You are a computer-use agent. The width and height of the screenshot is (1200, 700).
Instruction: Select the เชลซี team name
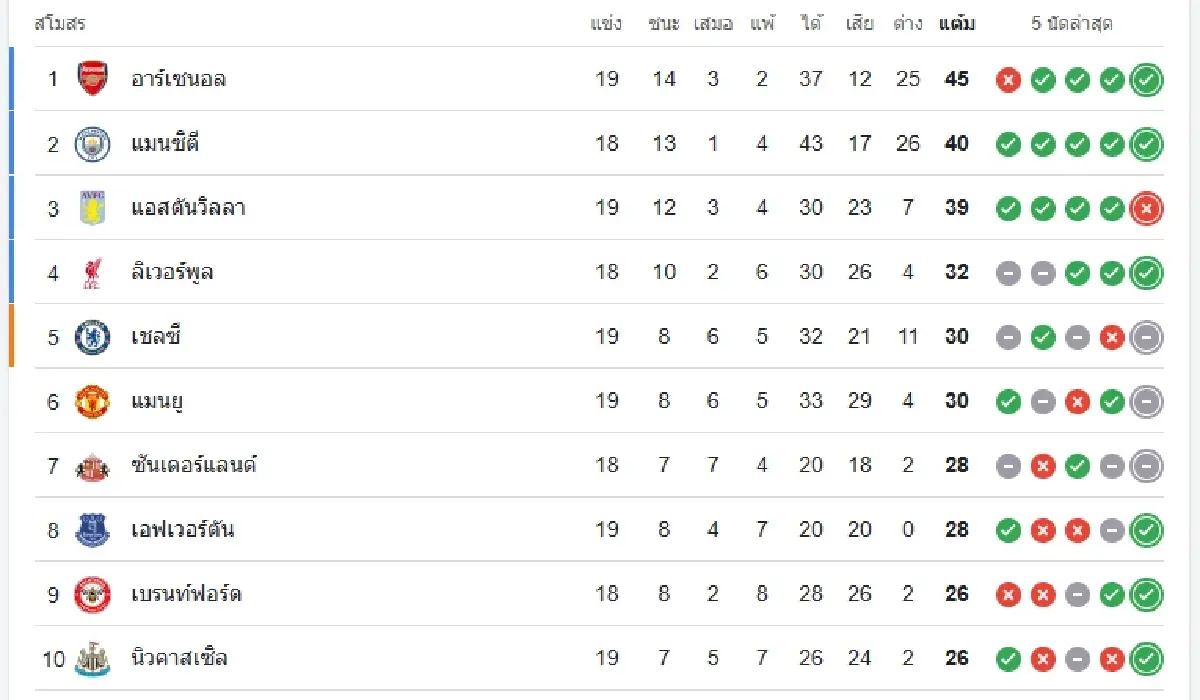point(156,337)
